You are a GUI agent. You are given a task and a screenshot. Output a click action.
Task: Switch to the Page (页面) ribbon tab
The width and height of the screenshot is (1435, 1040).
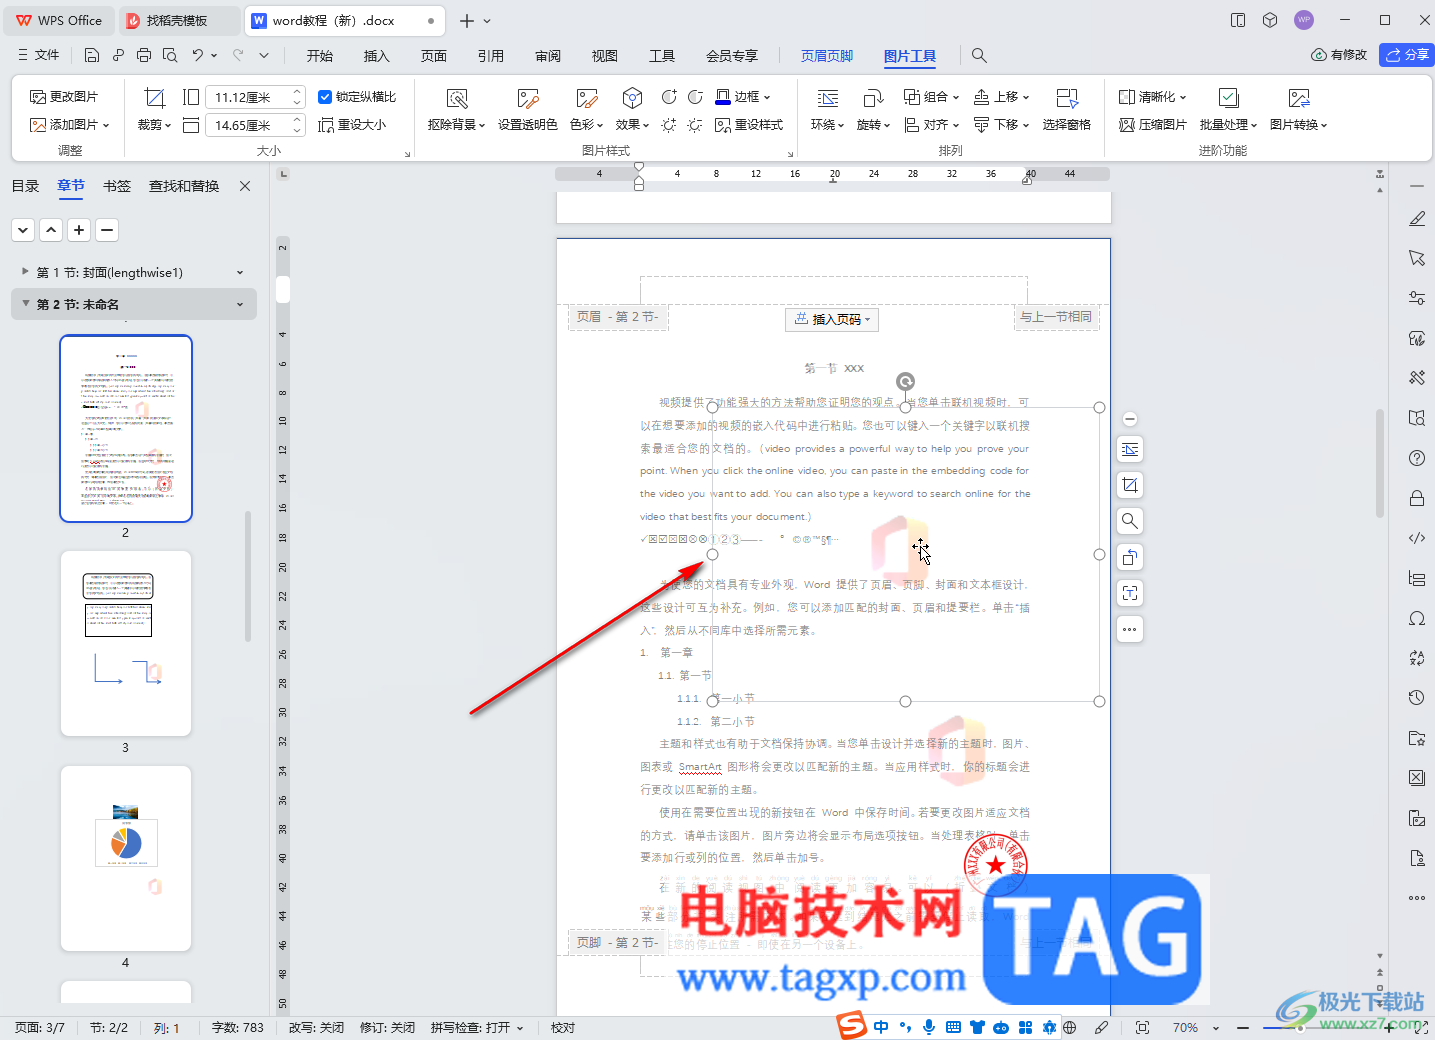(434, 56)
